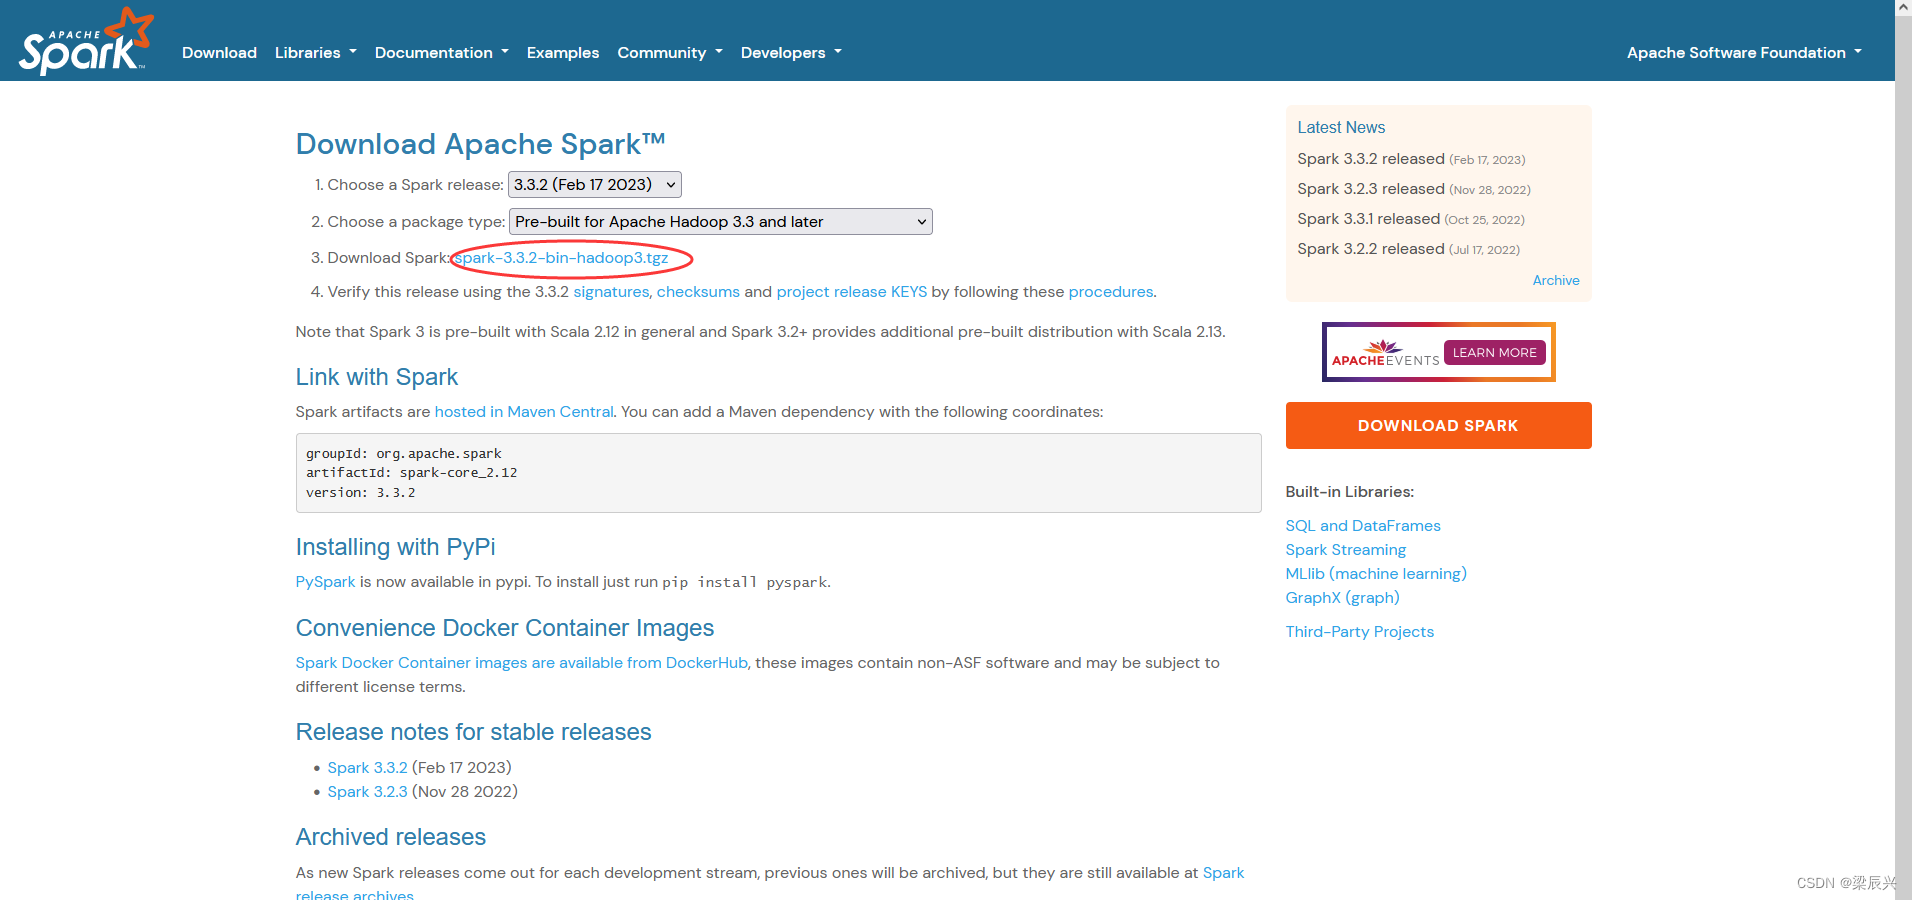Select the Examples menu item
This screenshot has height=900, width=1912.
pyautogui.click(x=562, y=52)
